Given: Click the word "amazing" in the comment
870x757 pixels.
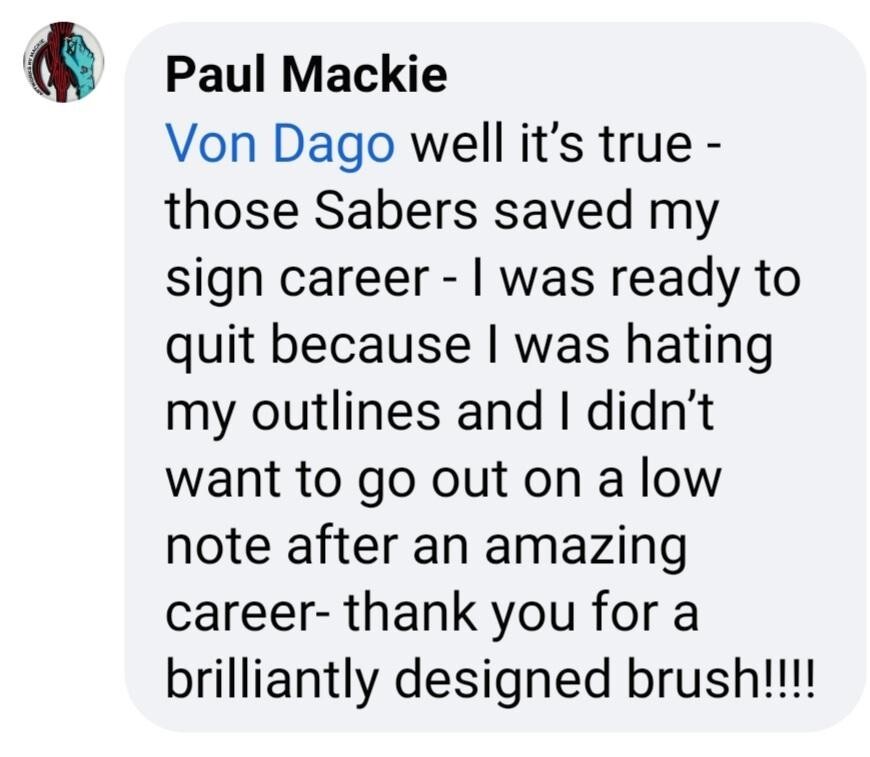Looking at the screenshot, I should click(586, 547).
